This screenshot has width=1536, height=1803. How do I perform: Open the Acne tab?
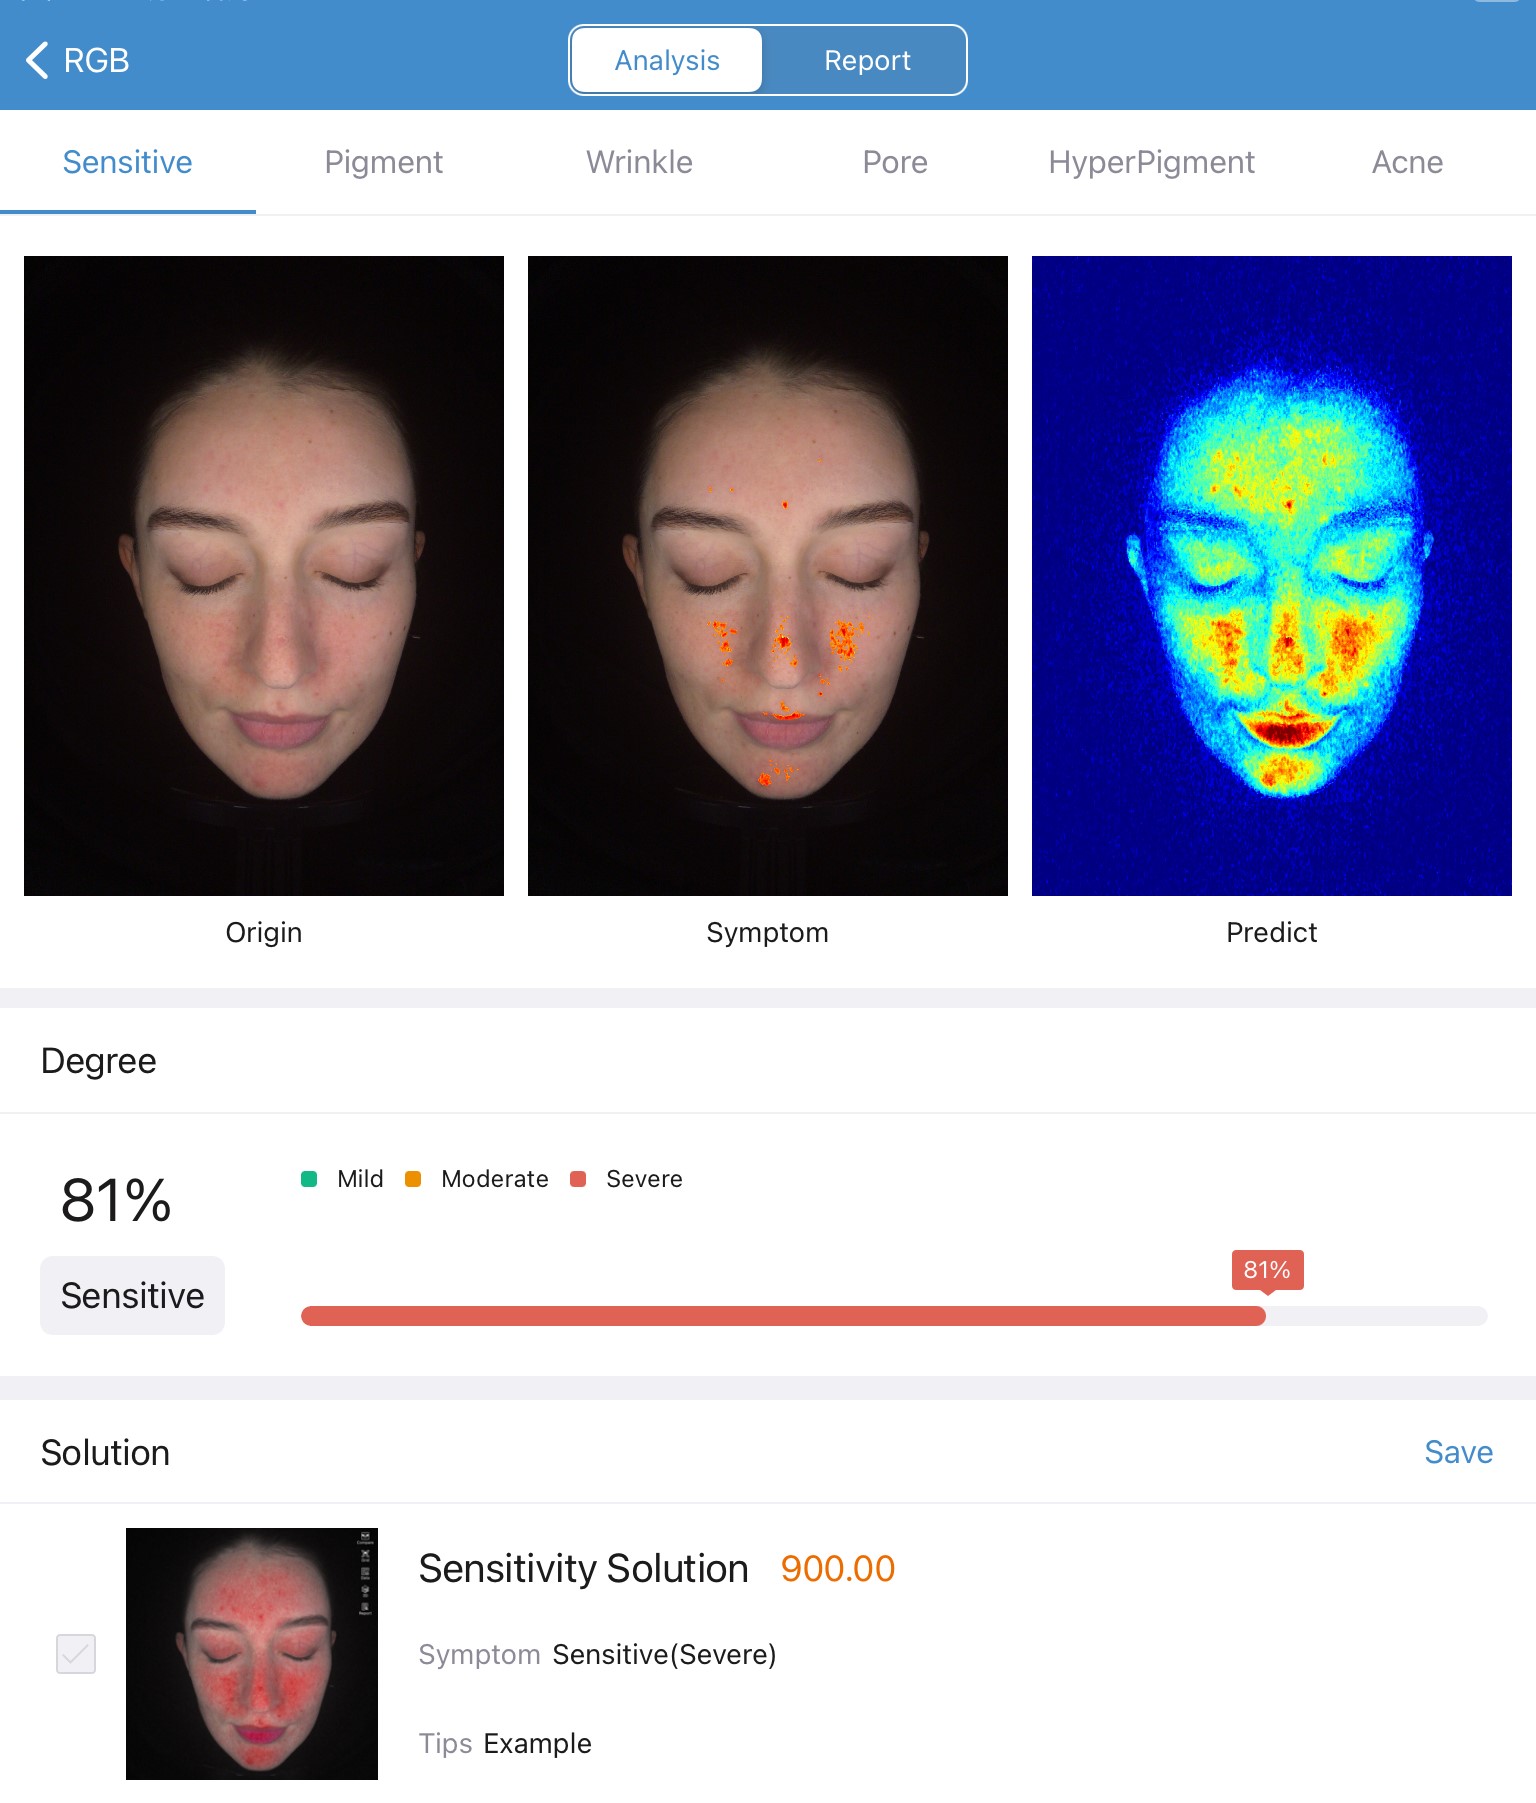[1408, 162]
